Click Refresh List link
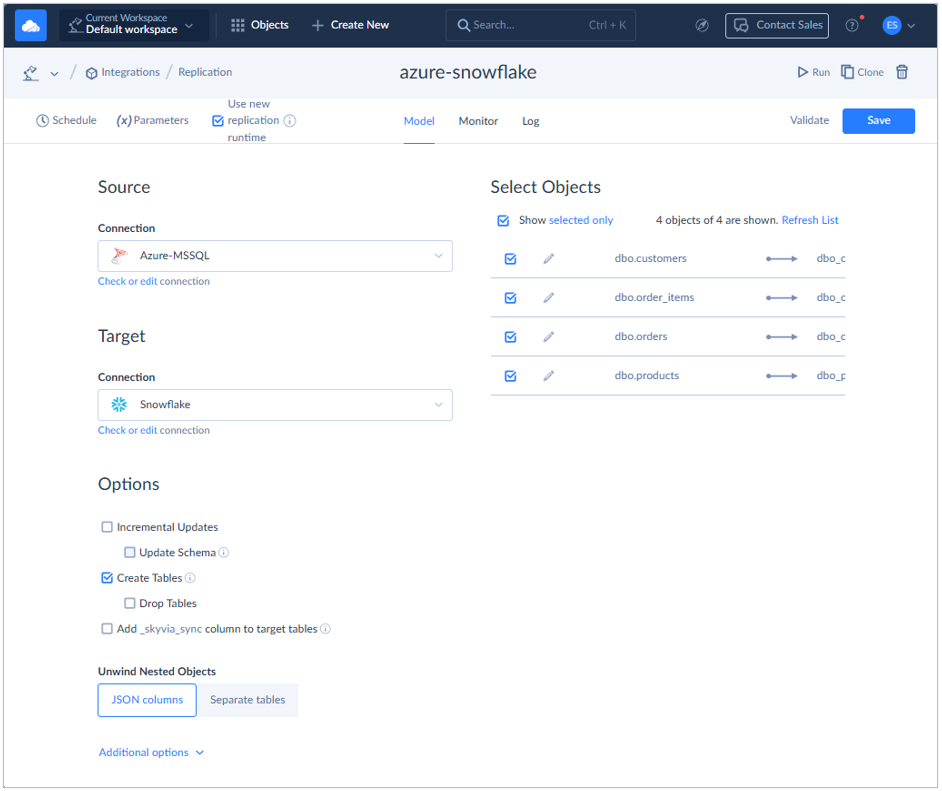 click(x=810, y=220)
